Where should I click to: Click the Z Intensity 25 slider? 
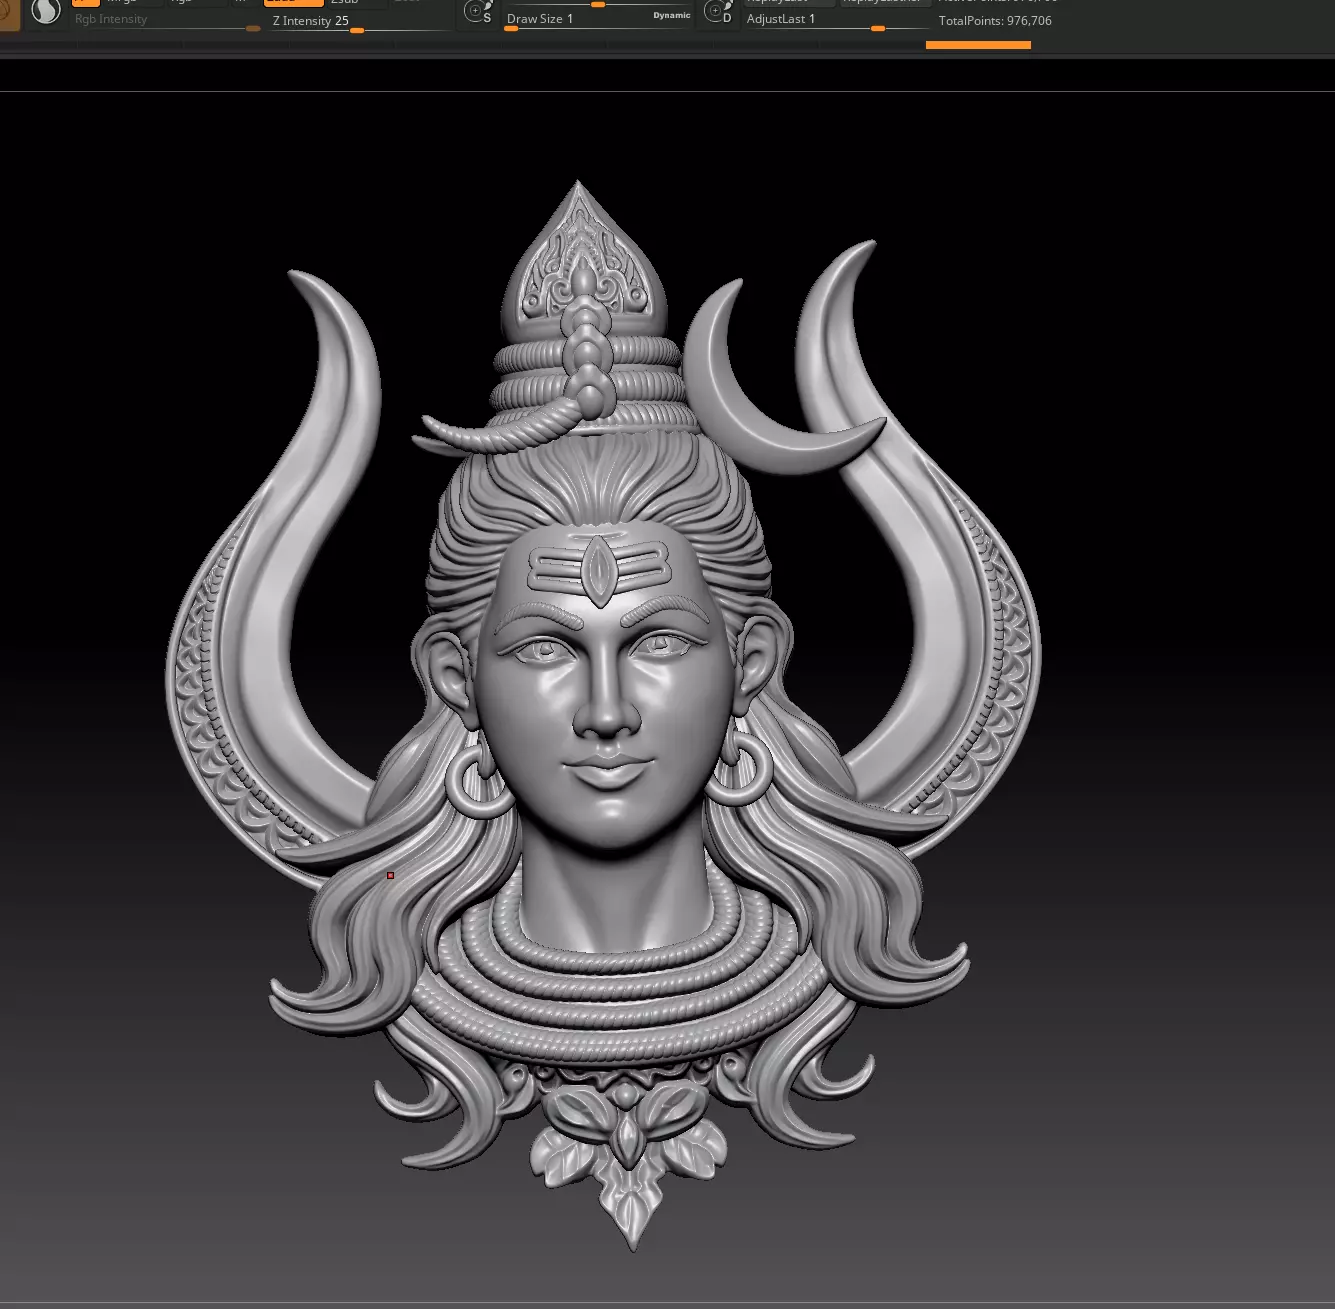tap(361, 22)
